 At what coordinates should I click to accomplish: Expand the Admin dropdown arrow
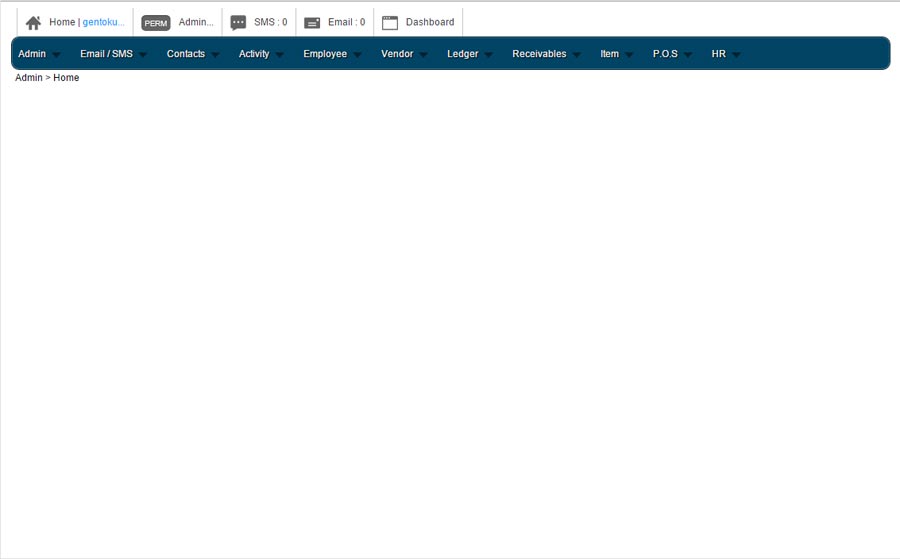pos(56,55)
